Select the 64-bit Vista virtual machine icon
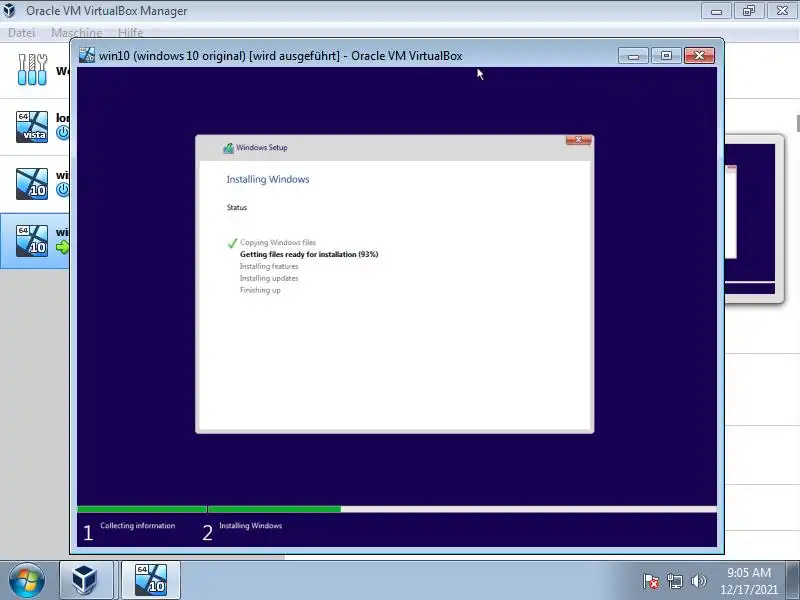The image size is (800, 600). (32, 127)
